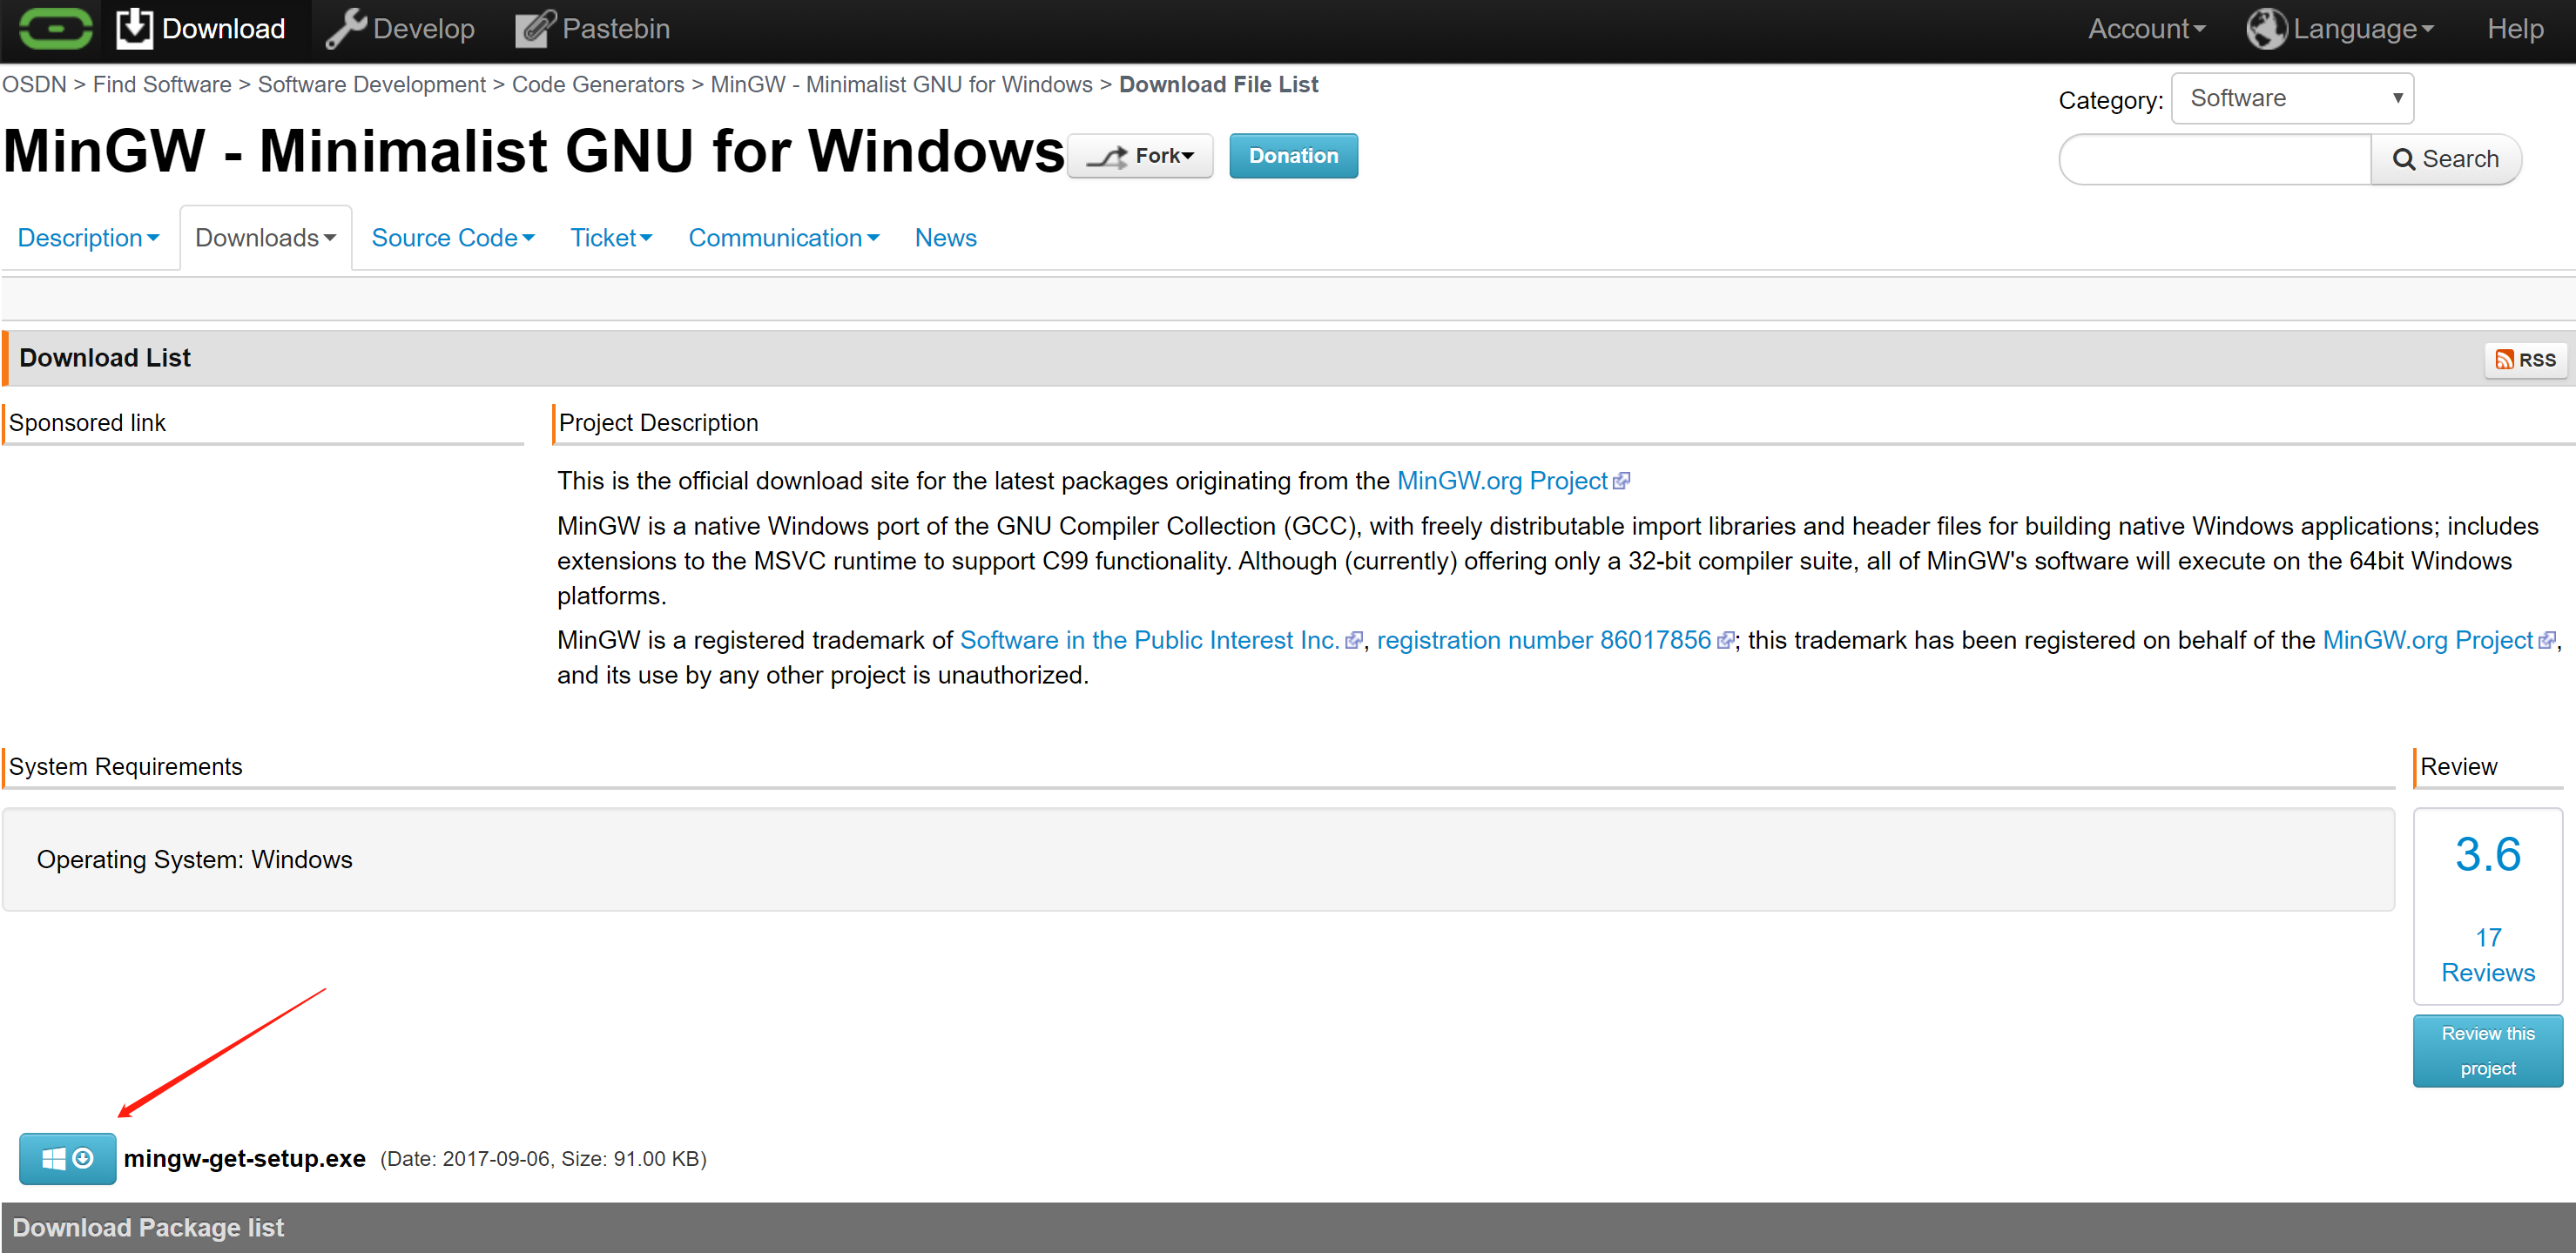
Task: Open the Downloads tab
Action: 265,238
